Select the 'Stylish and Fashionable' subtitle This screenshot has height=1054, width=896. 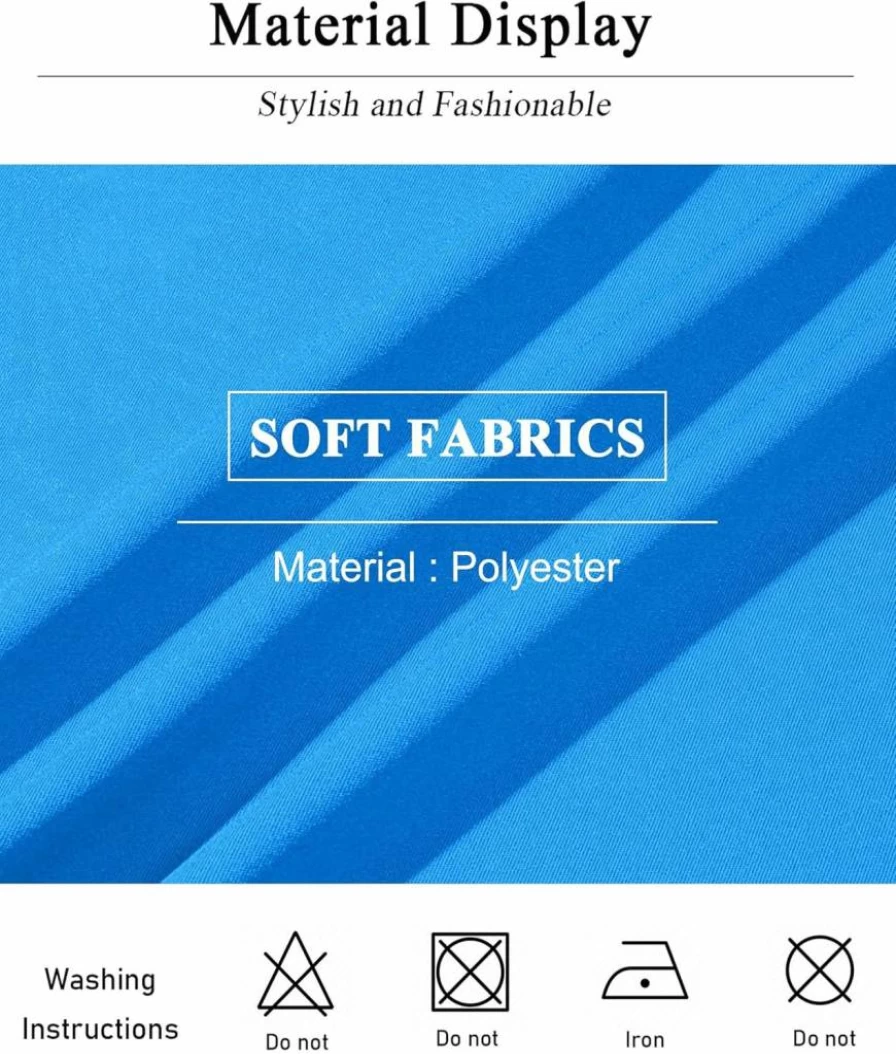click(x=434, y=105)
